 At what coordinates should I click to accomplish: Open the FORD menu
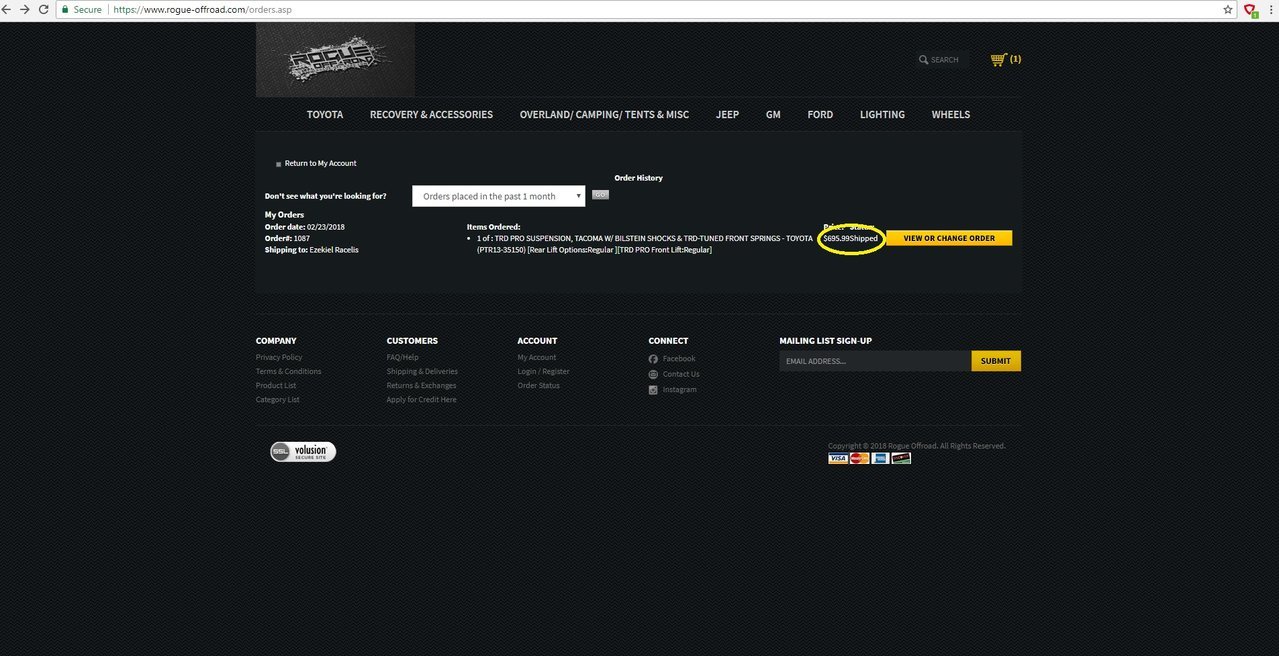pyautogui.click(x=820, y=115)
